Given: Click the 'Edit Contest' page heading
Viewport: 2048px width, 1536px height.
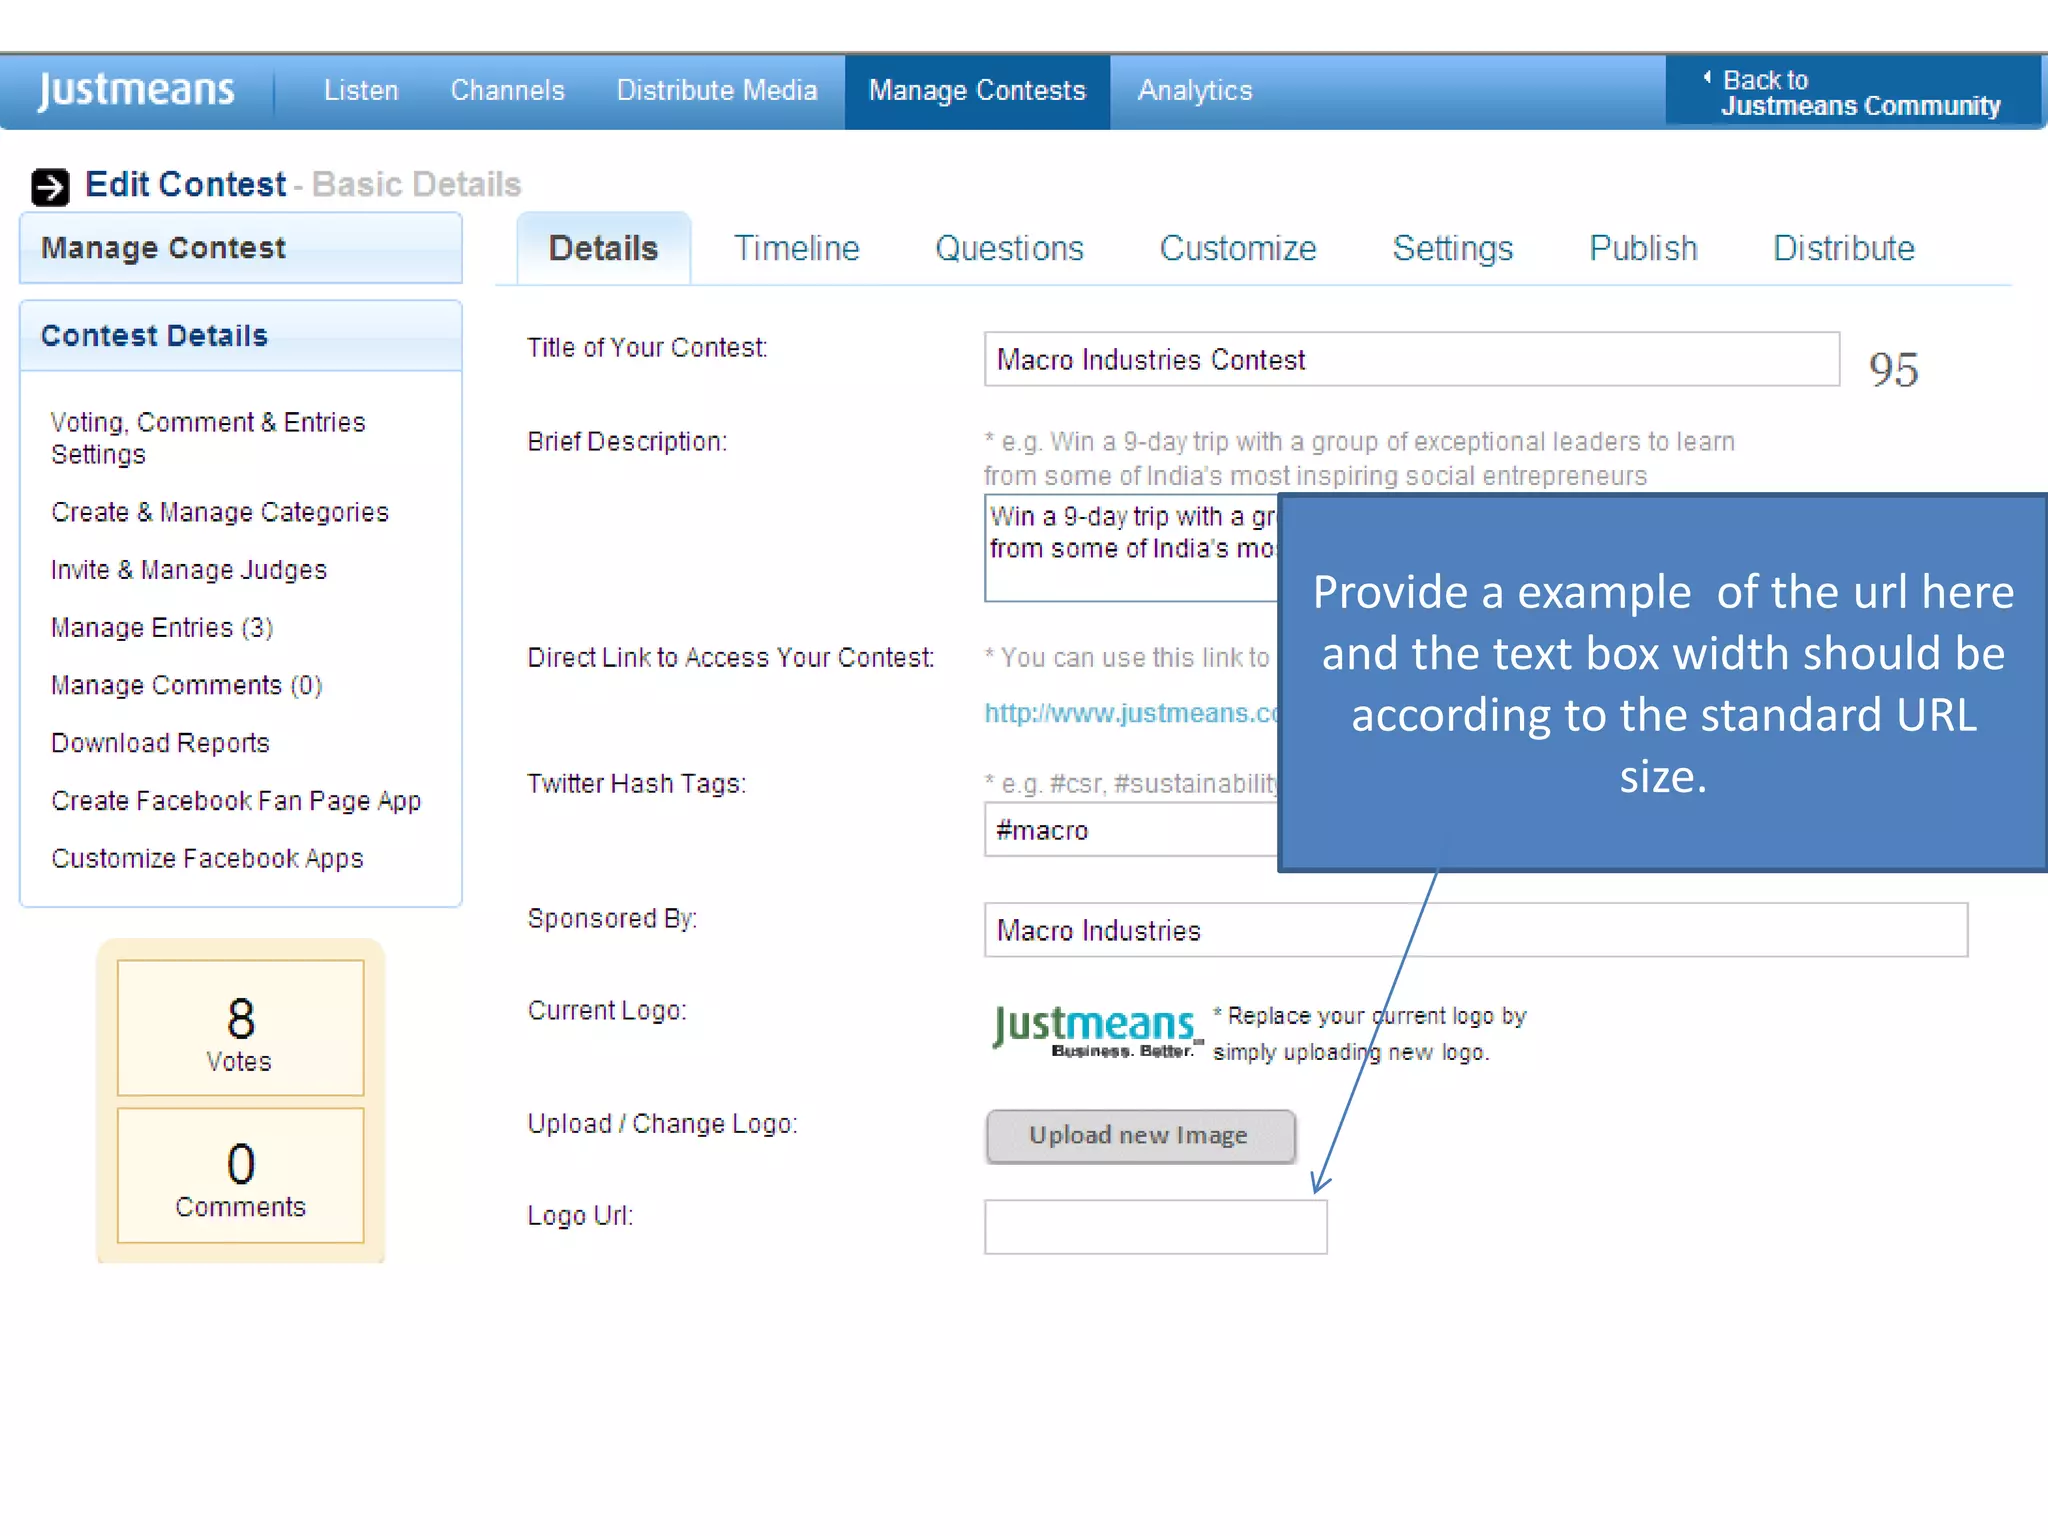Looking at the screenshot, I should (x=186, y=185).
